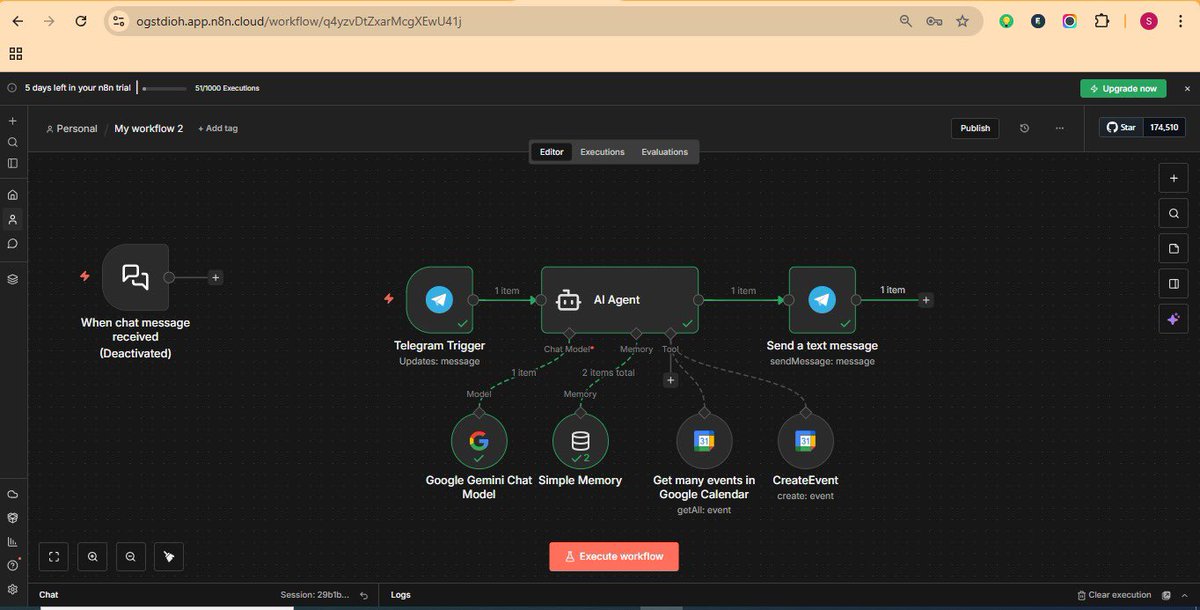Go to home overview in left sidebar

click(x=12, y=195)
